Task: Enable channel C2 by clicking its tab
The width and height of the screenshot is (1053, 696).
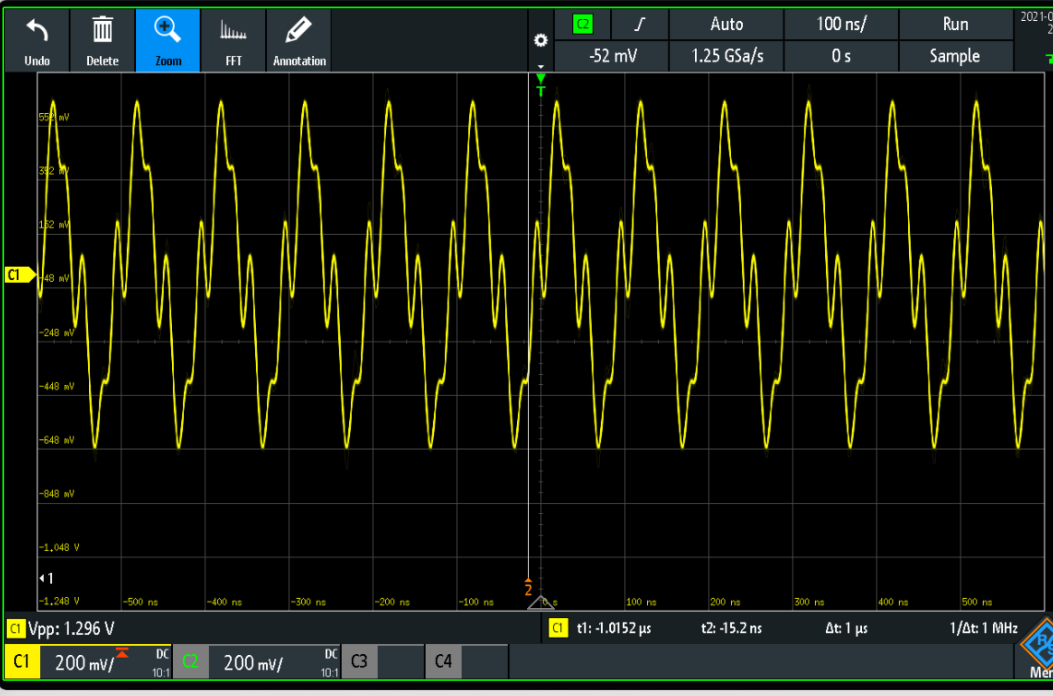Action: click(189, 661)
